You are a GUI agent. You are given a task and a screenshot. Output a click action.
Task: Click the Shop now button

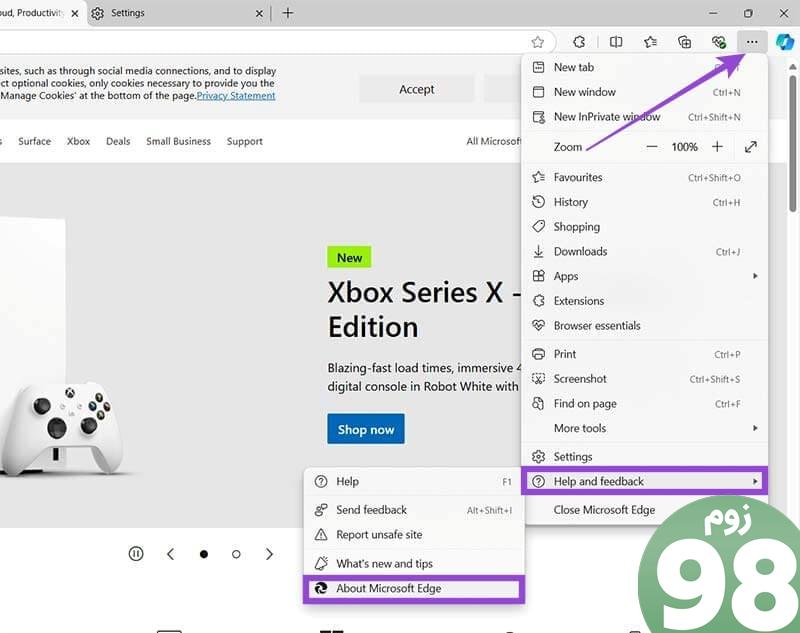pos(366,429)
